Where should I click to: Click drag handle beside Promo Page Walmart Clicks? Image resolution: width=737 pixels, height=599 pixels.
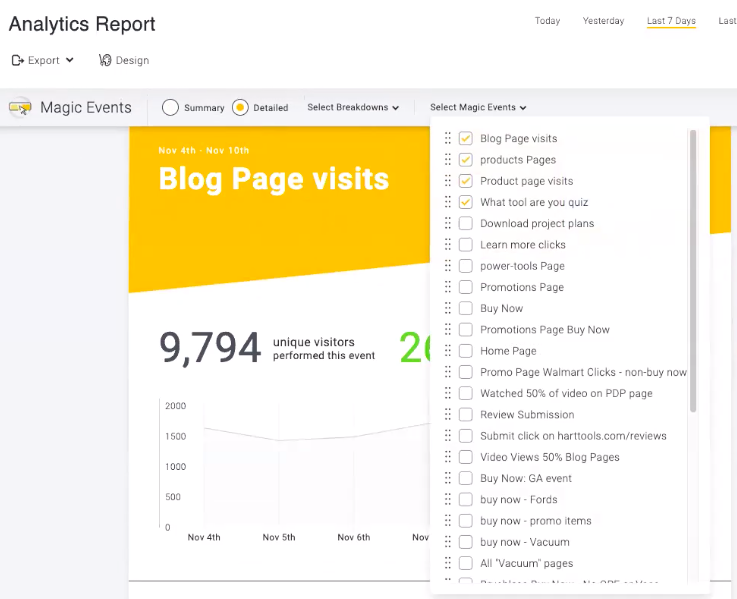[447, 372]
